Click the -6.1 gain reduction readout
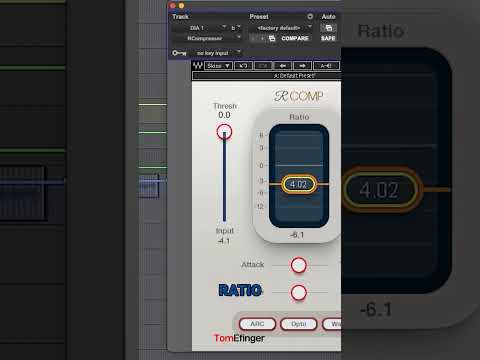This screenshot has height=360, width=480. [x=297, y=235]
